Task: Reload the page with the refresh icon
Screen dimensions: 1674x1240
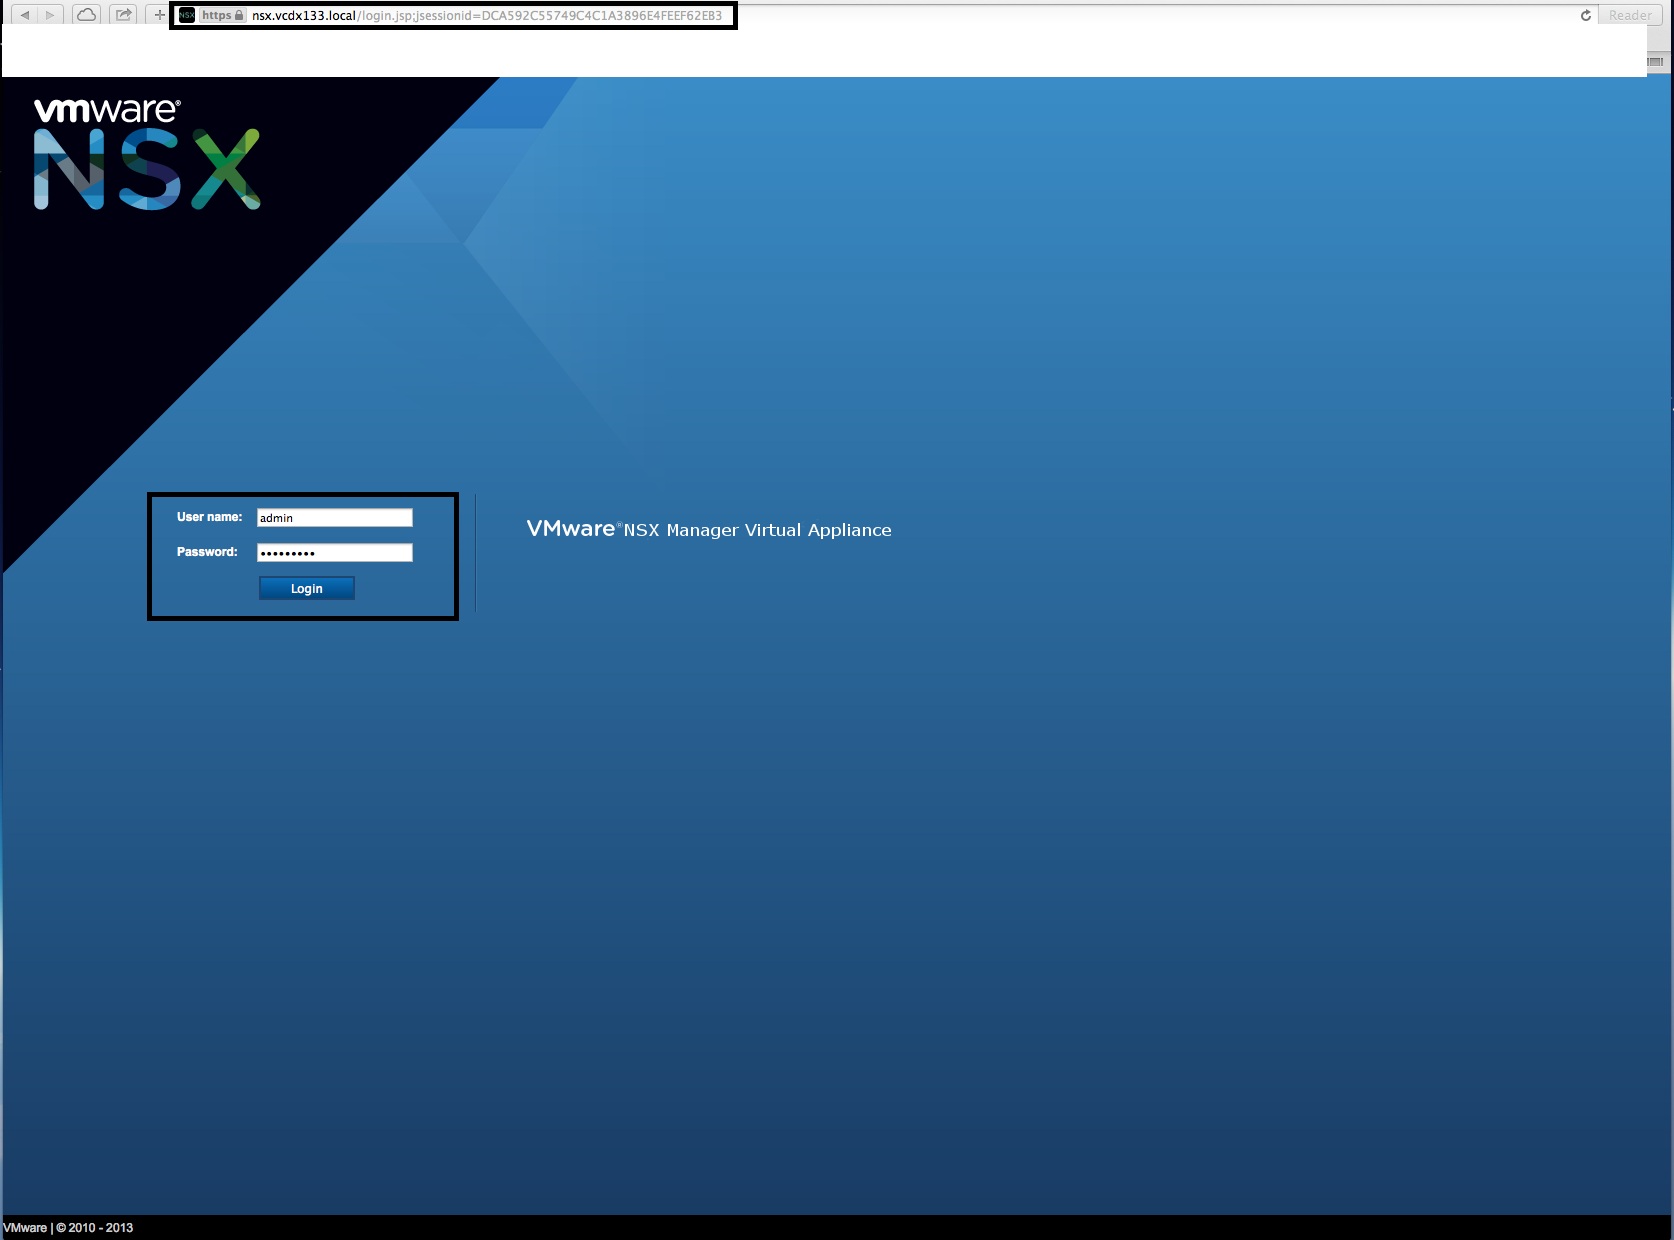Action: click(x=1585, y=15)
